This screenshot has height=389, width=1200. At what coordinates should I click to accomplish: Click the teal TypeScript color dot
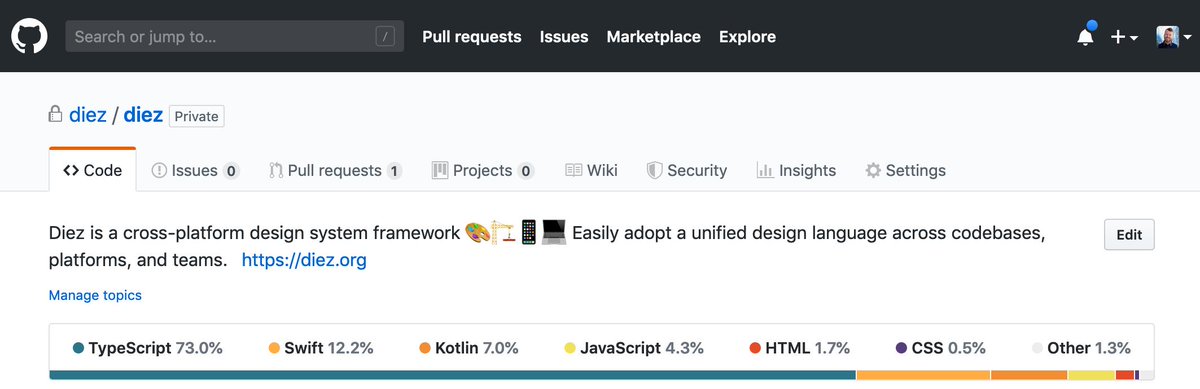[x=78, y=349]
